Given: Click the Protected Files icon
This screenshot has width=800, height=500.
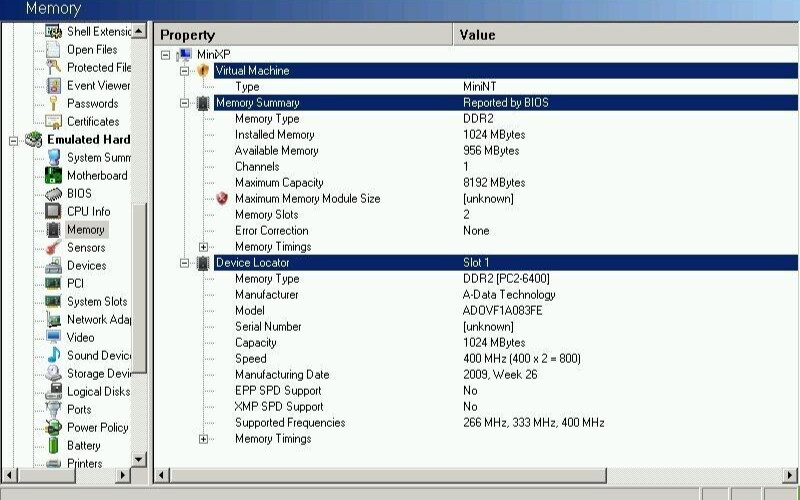Looking at the screenshot, I should 54,67.
